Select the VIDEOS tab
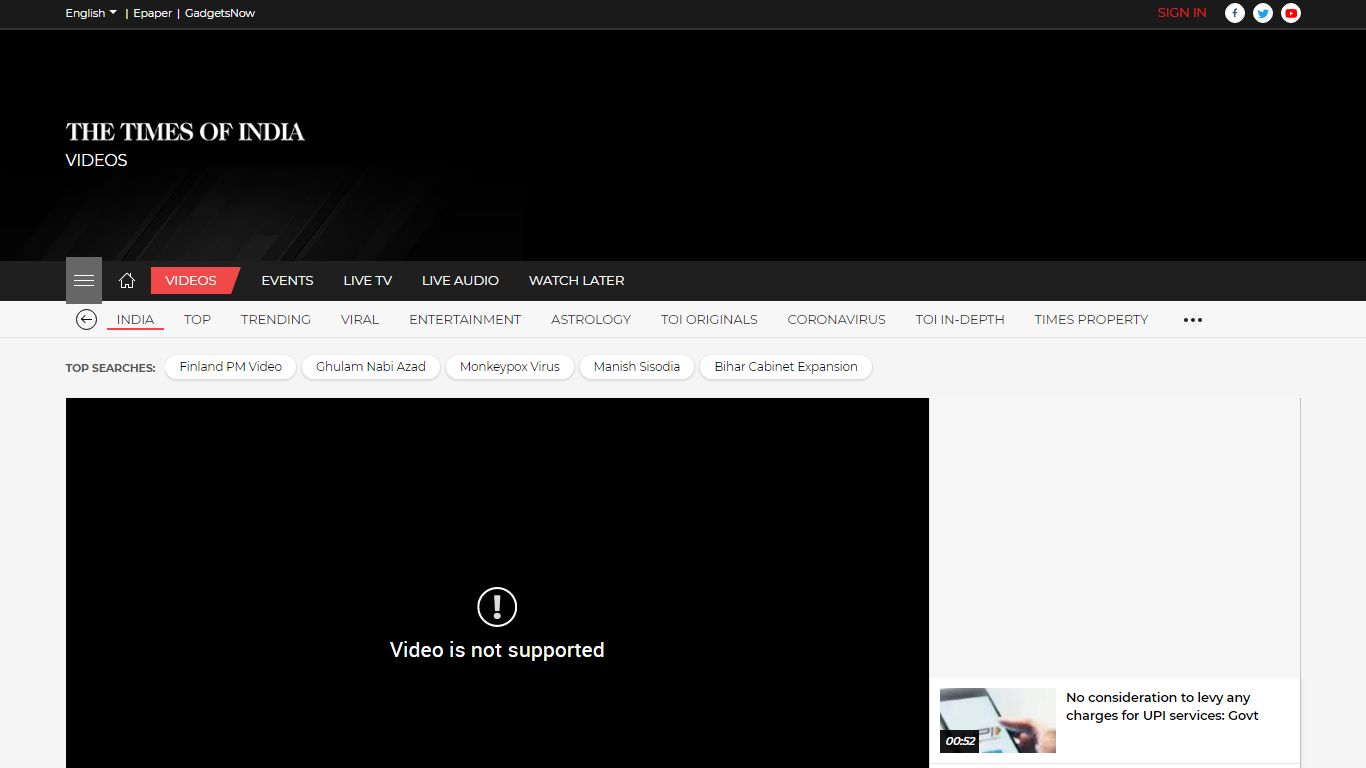This screenshot has height=768, width=1366. pyautogui.click(x=194, y=281)
